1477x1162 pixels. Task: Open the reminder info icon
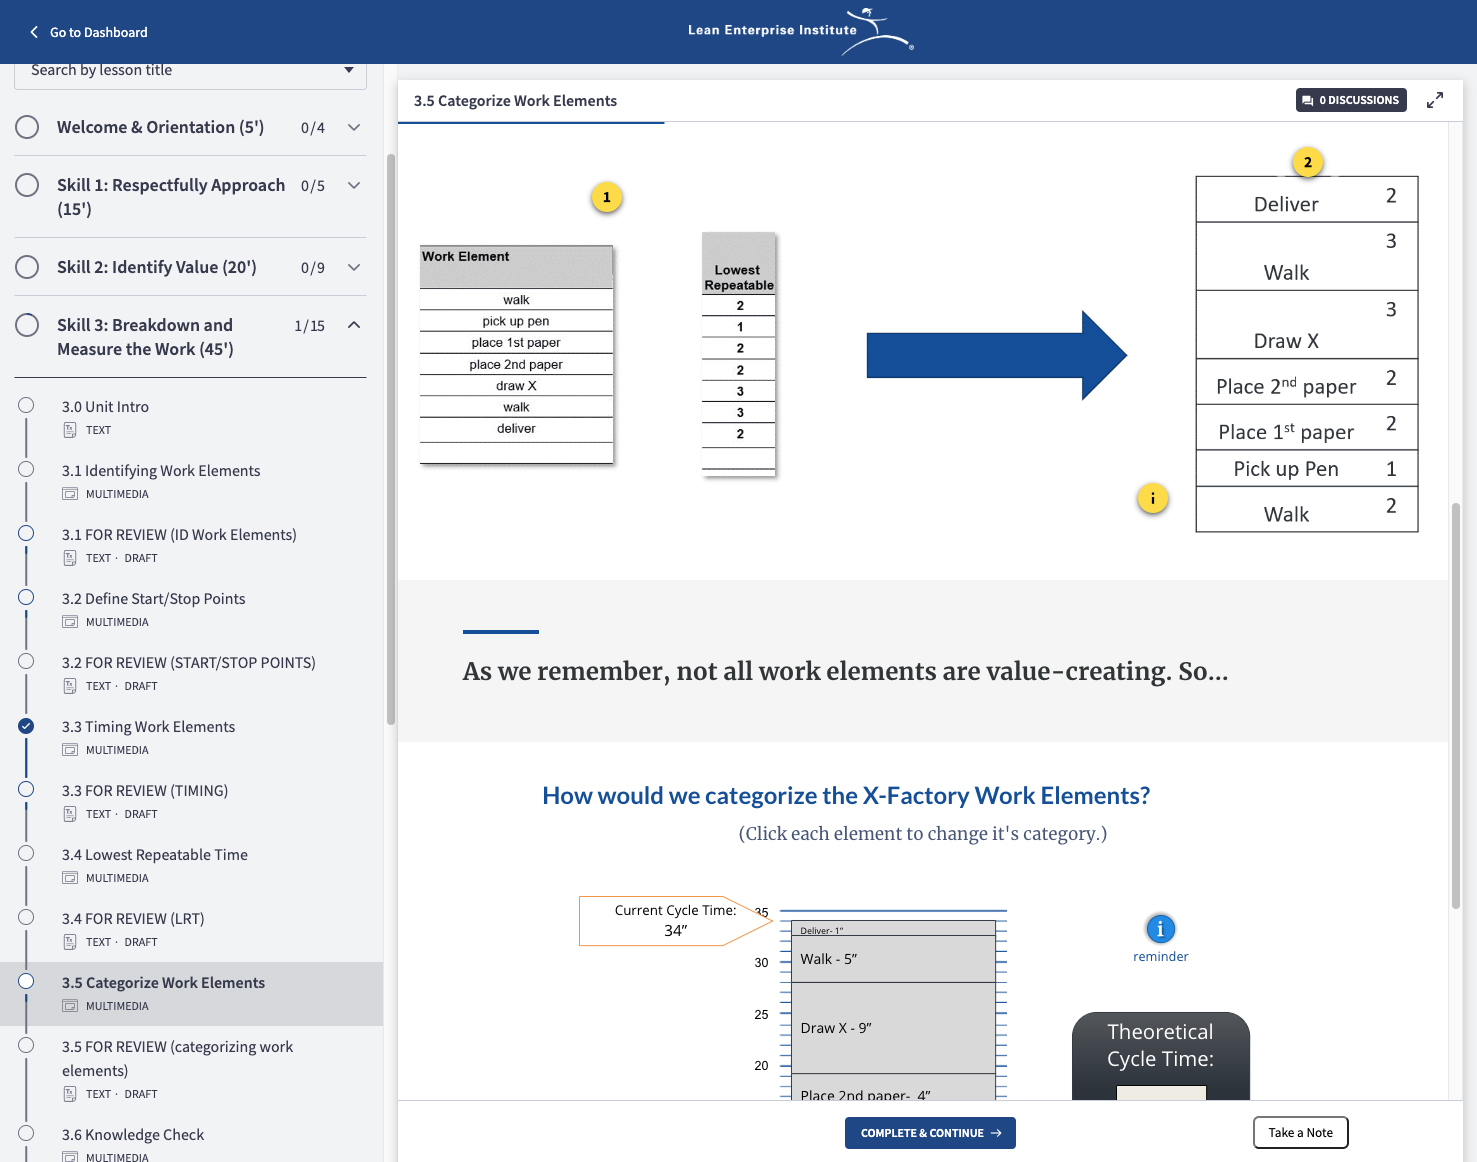click(1160, 928)
